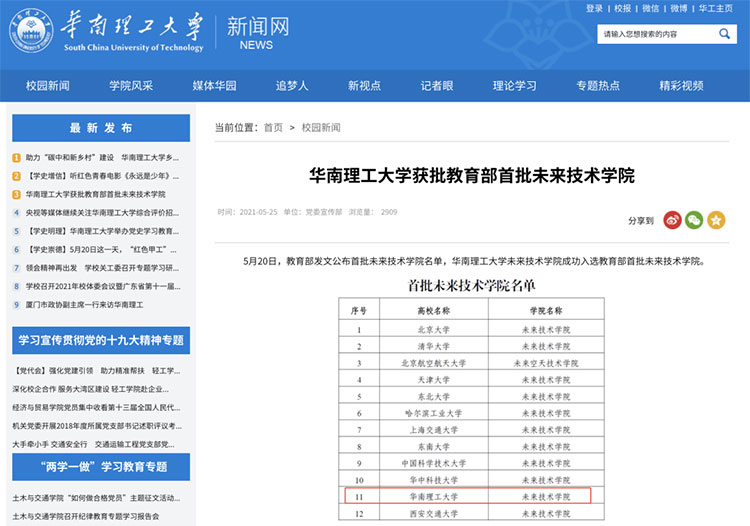Screen dimensions: 750x526
Task: Open item 经济与贸易学院党员集中收看
Action: point(96,407)
